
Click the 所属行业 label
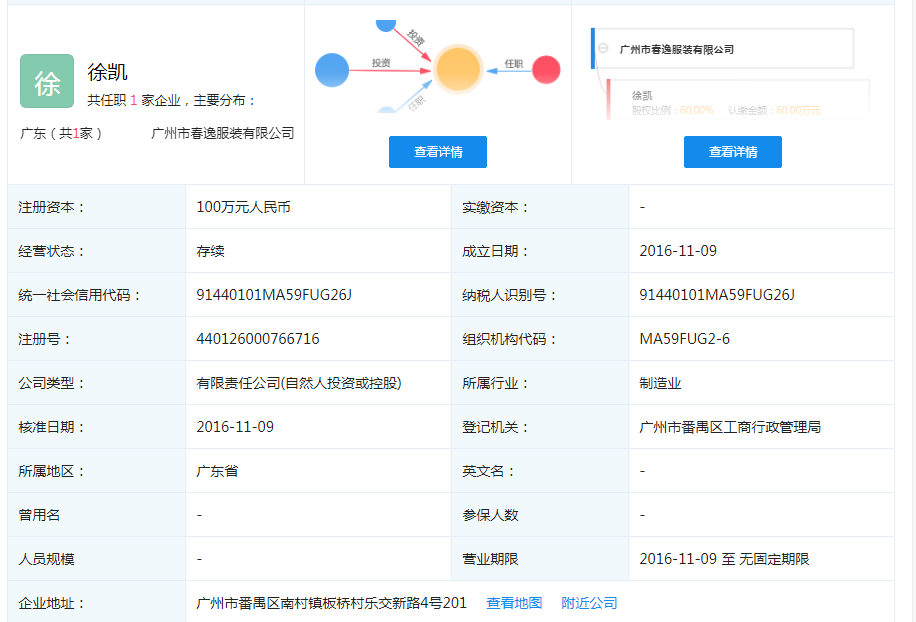pyautogui.click(x=495, y=383)
